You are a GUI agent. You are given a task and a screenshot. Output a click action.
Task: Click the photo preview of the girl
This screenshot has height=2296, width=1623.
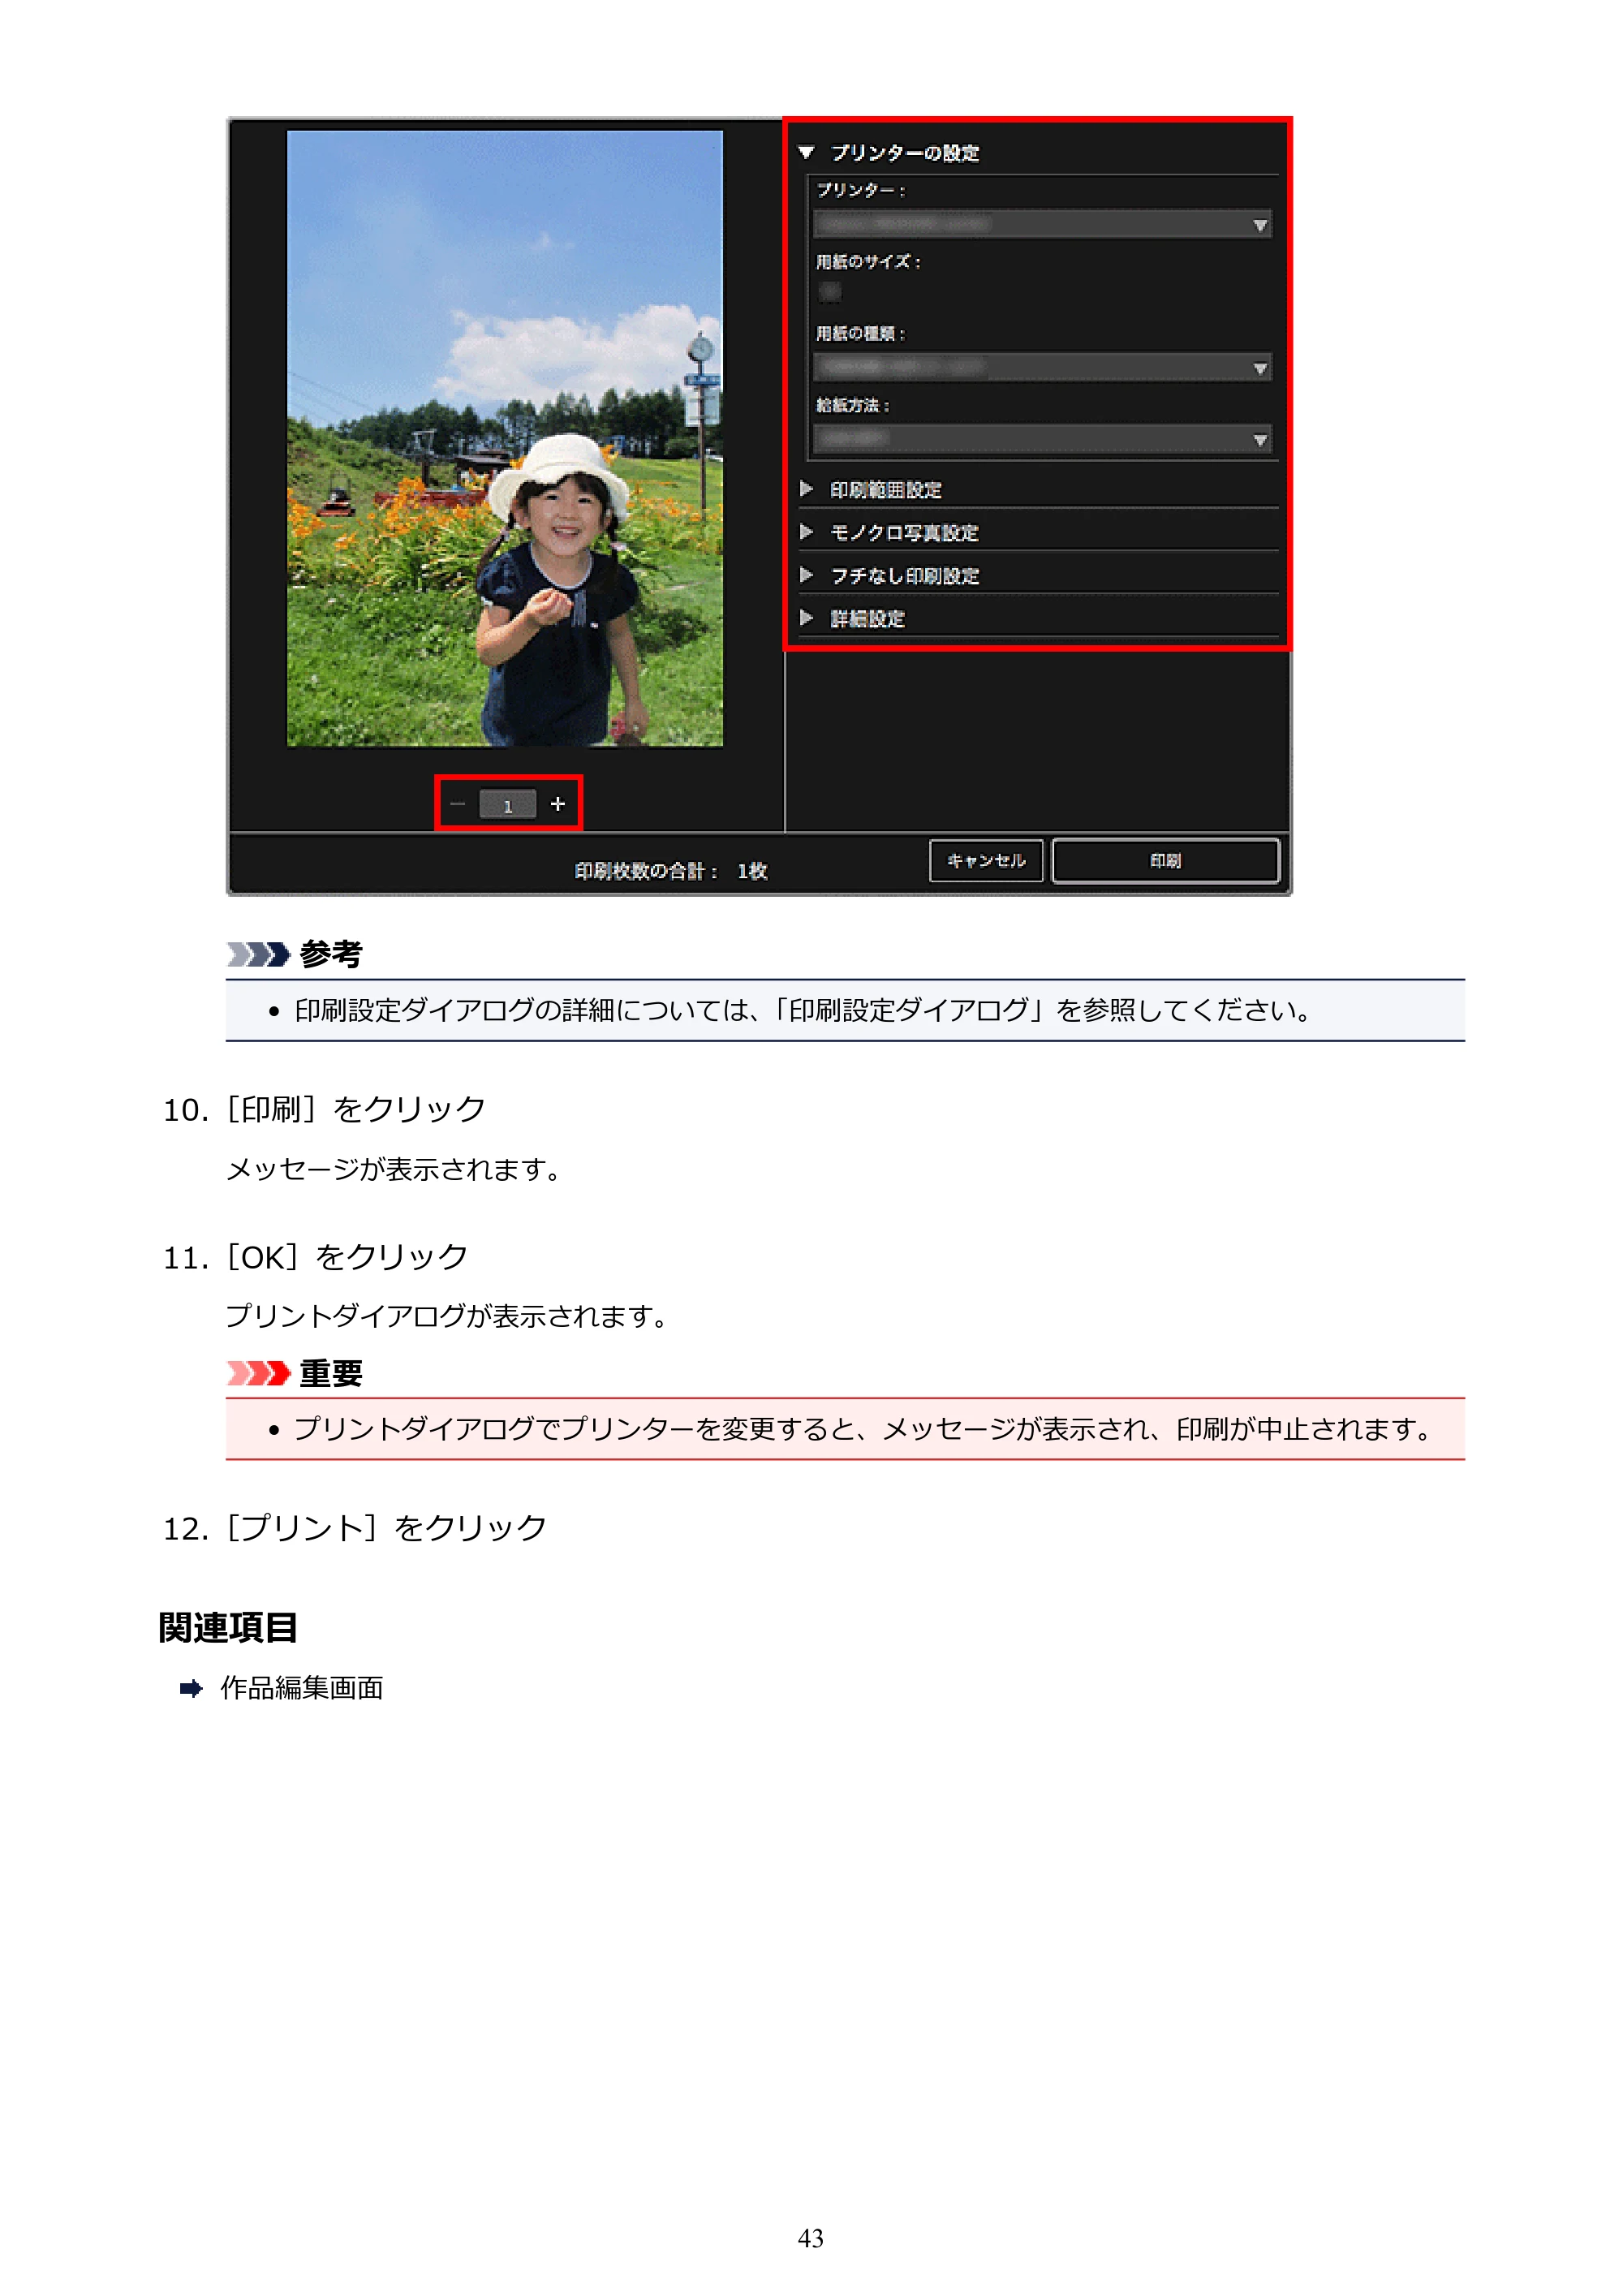505,438
